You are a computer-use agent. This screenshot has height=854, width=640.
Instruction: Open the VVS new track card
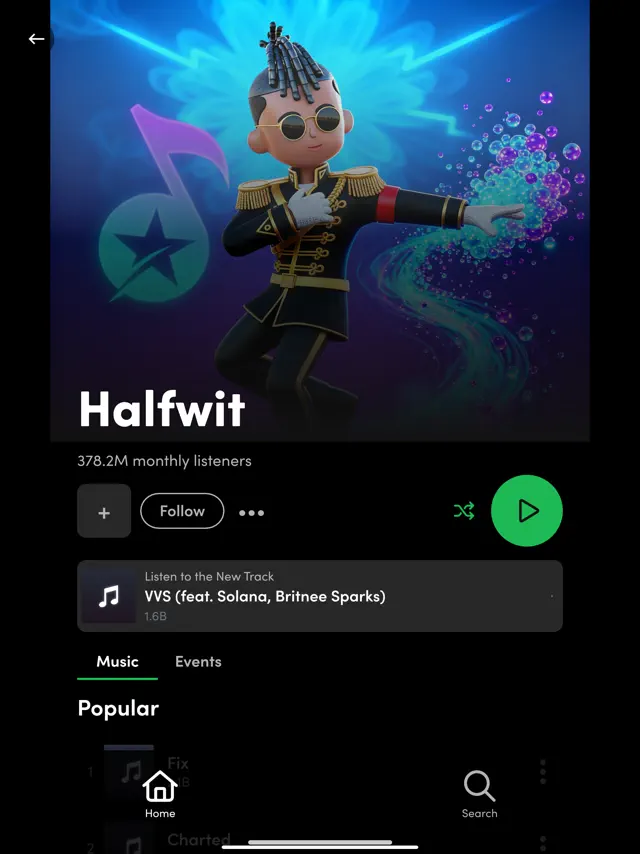[320, 596]
